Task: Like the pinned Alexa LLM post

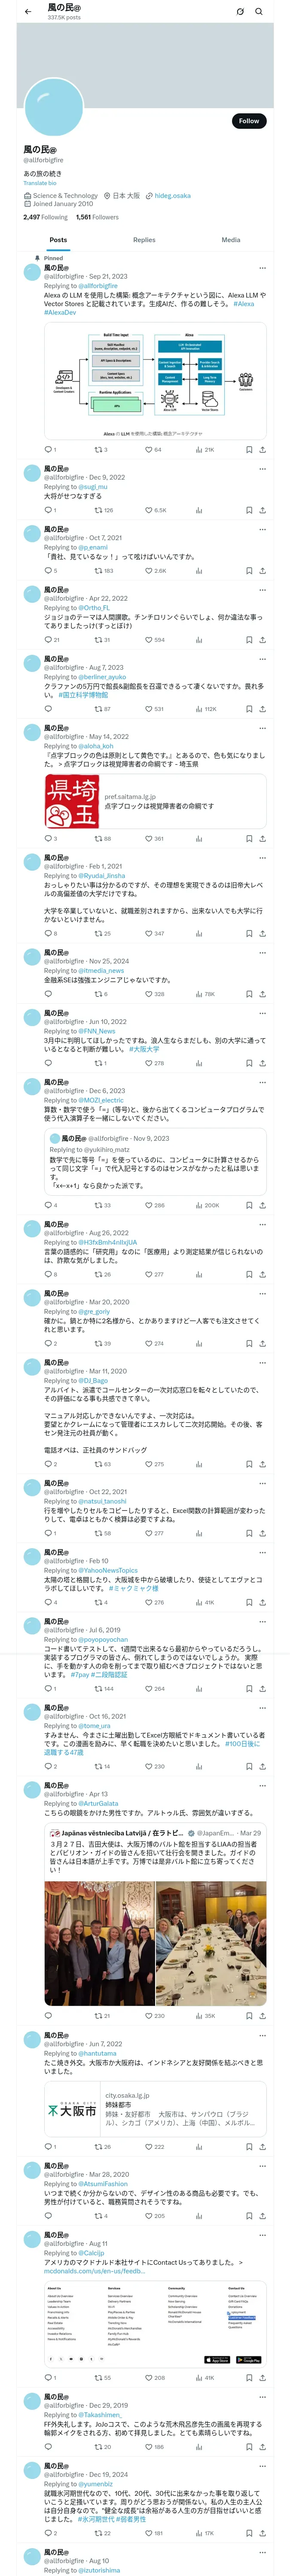Action: (148, 450)
